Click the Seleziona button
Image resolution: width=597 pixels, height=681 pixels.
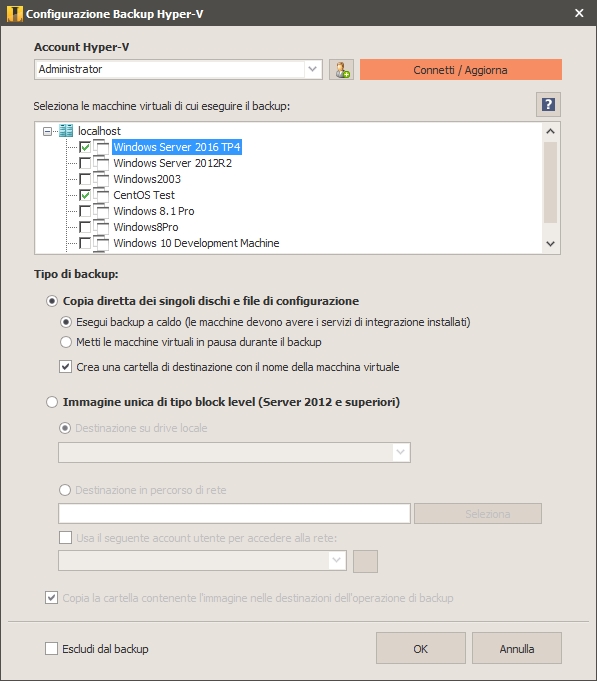click(x=478, y=514)
